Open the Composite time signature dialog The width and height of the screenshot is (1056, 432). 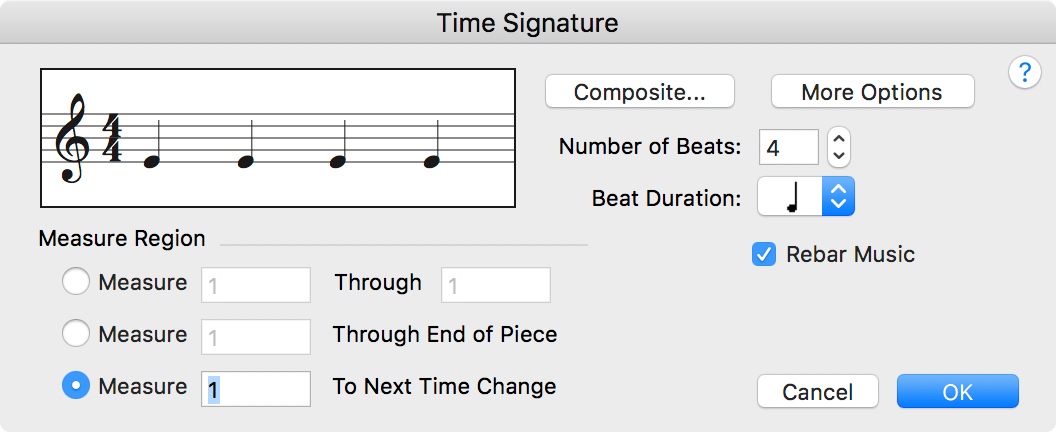point(639,92)
